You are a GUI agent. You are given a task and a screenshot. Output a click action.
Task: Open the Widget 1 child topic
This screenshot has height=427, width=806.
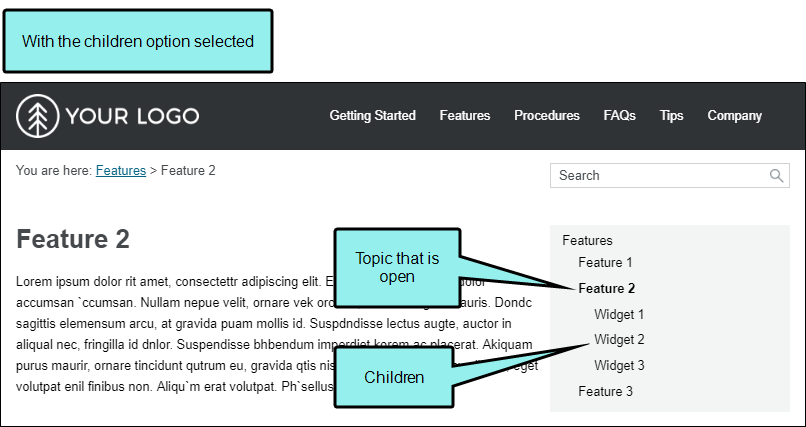click(x=619, y=314)
